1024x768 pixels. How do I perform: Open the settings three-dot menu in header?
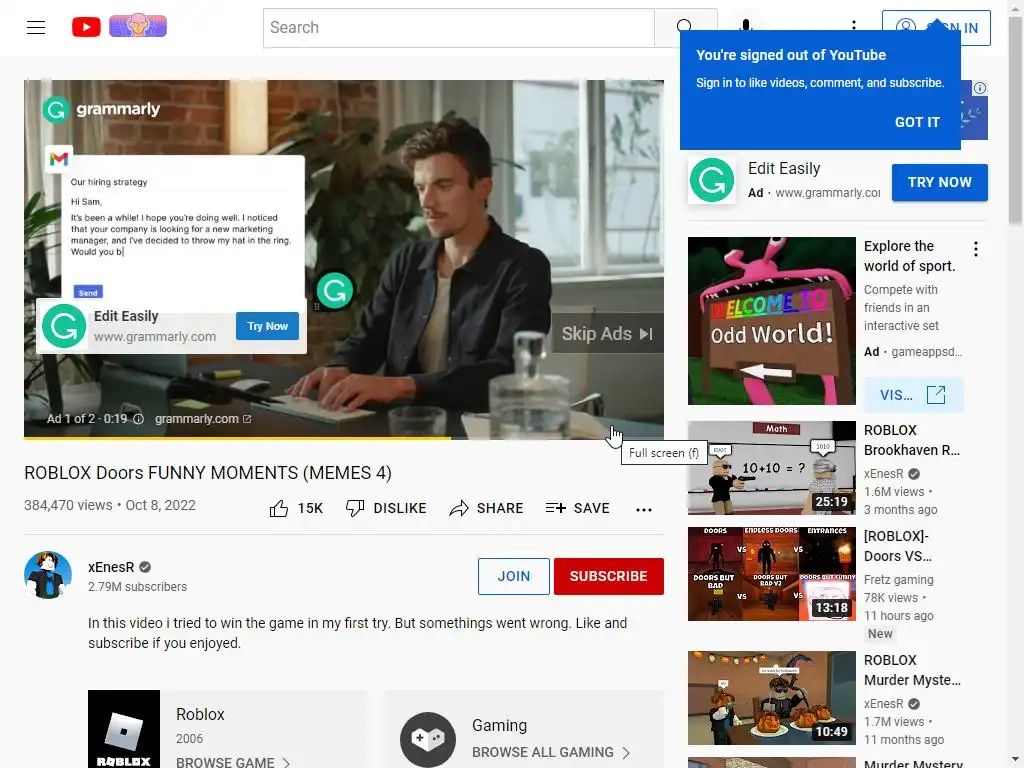854,25
